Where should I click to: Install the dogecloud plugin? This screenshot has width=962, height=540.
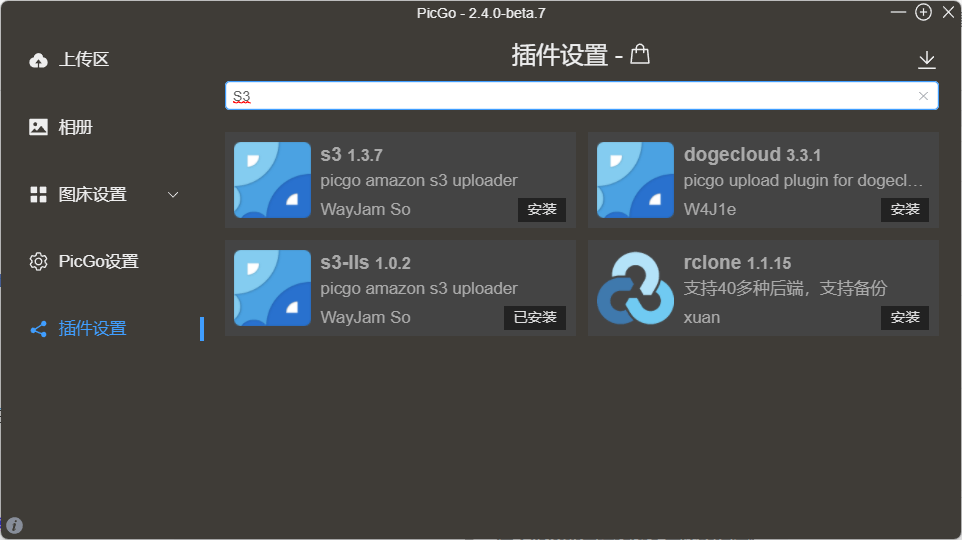[905, 209]
